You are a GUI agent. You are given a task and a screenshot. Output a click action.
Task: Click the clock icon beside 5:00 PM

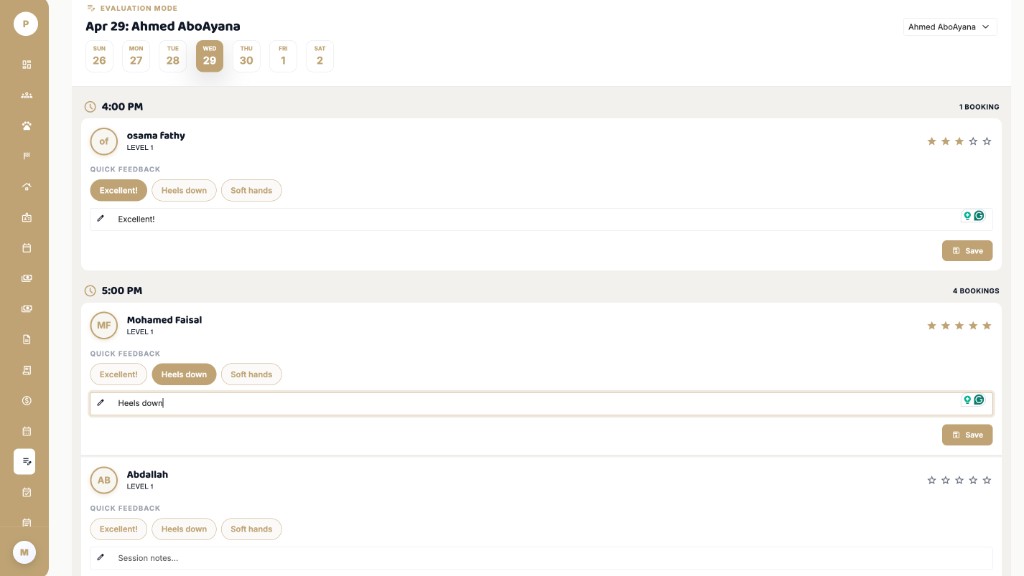pyautogui.click(x=90, y=291)
